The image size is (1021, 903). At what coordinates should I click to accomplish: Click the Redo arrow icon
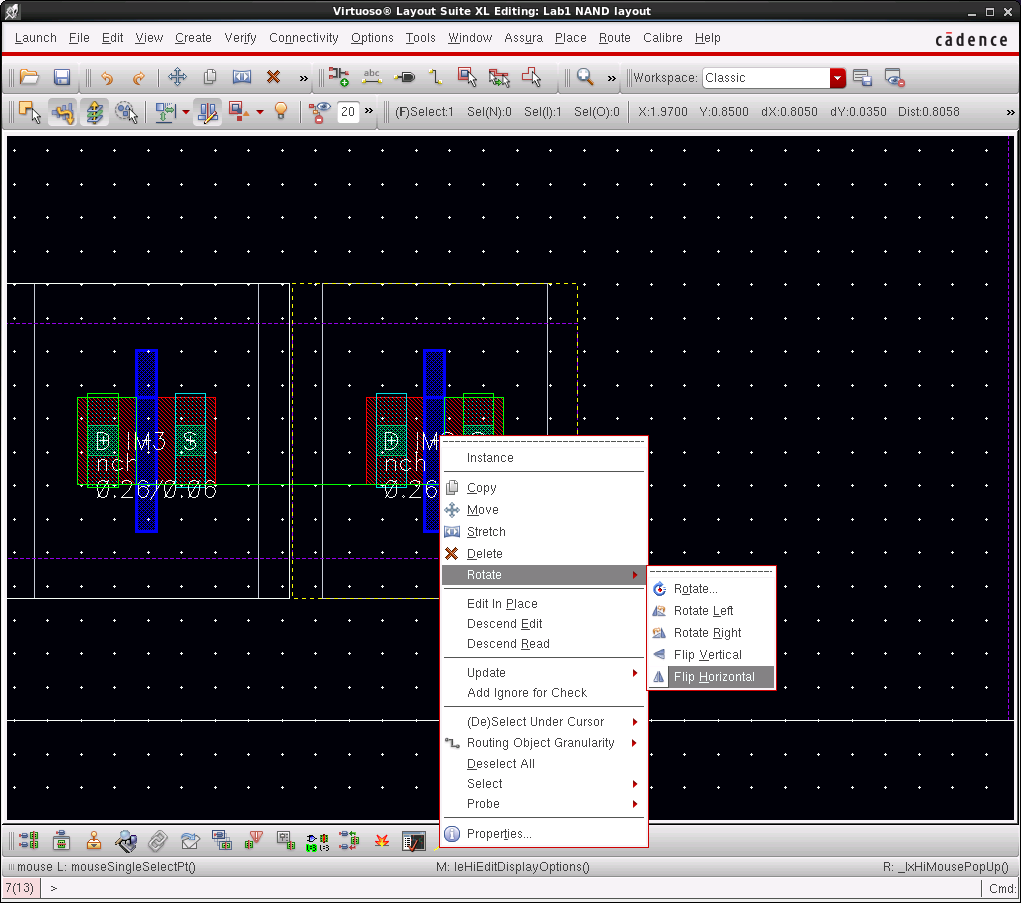139,78
